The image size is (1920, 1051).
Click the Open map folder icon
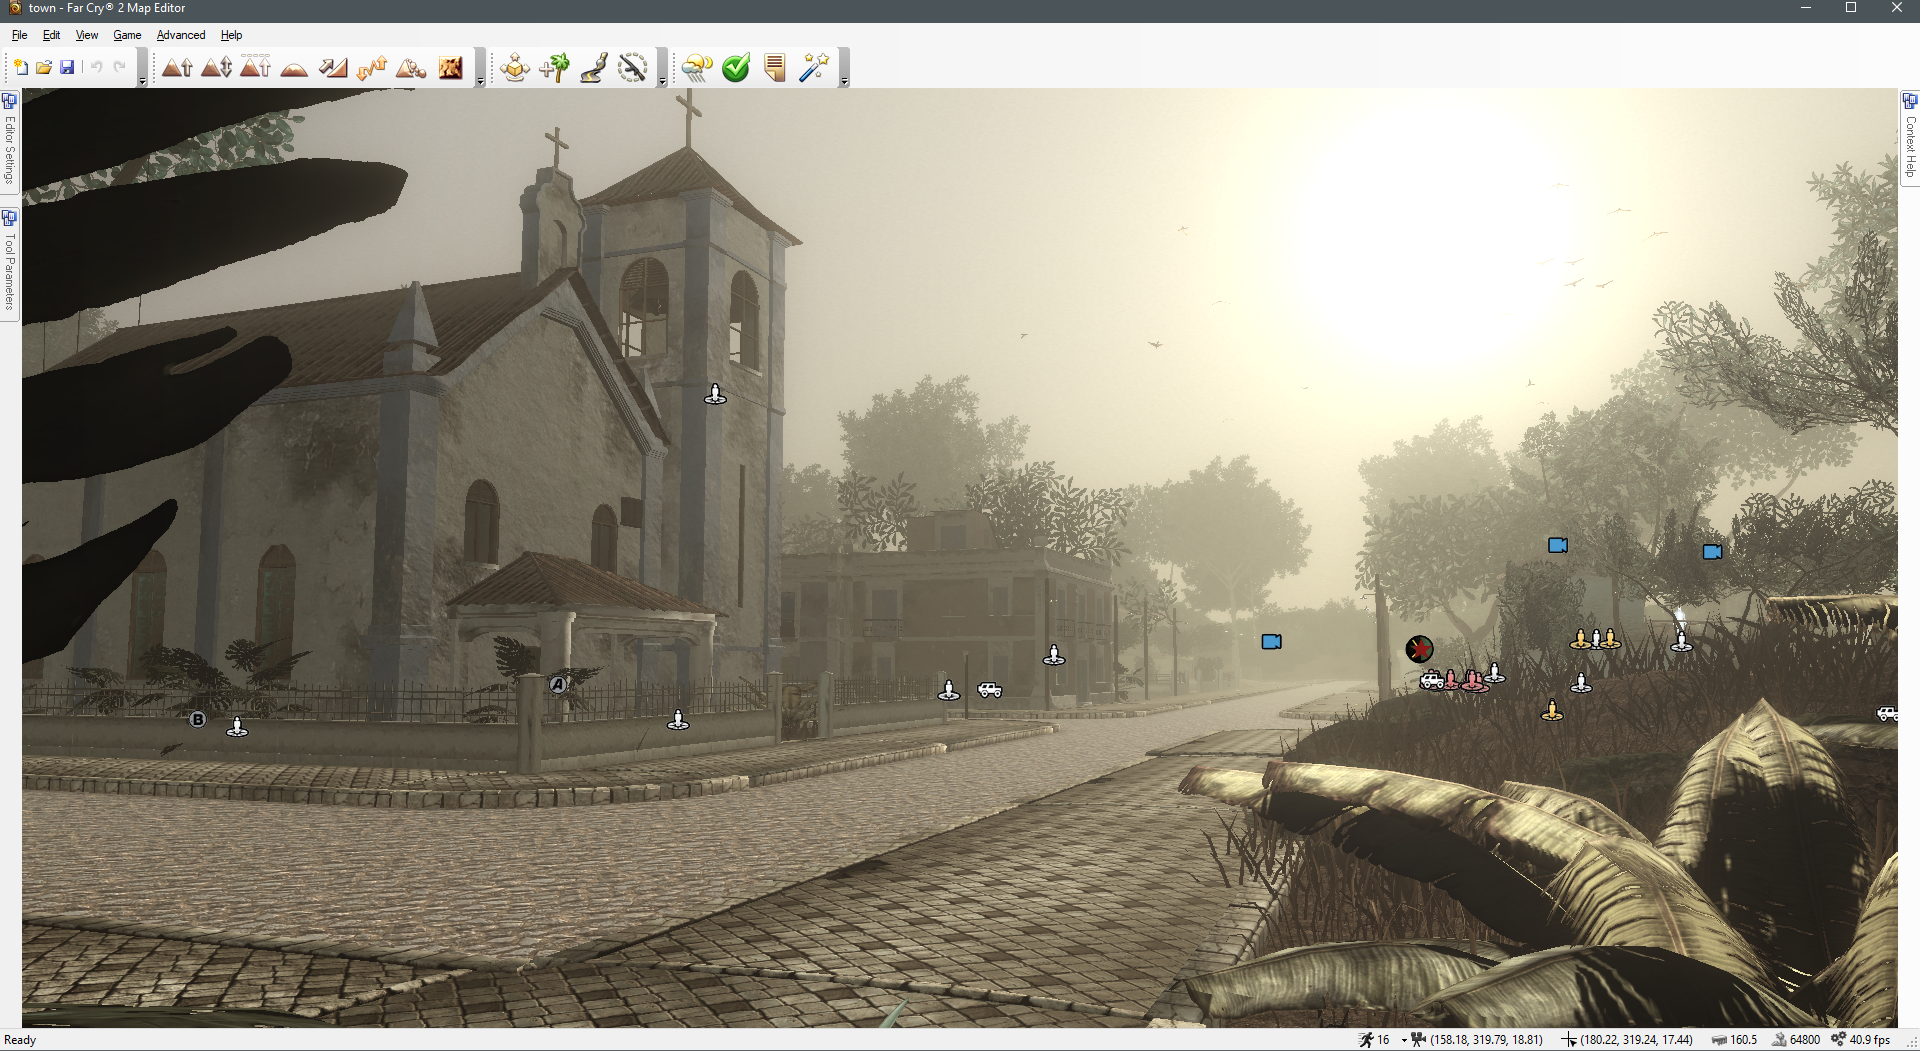tap(43, 67)
